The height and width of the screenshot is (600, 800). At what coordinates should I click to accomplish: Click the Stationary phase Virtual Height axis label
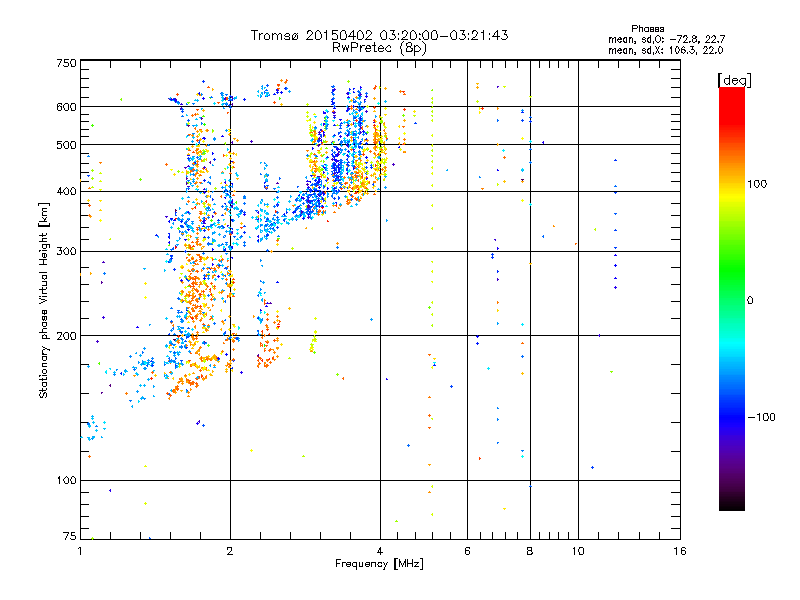click(x=43, y=301)
